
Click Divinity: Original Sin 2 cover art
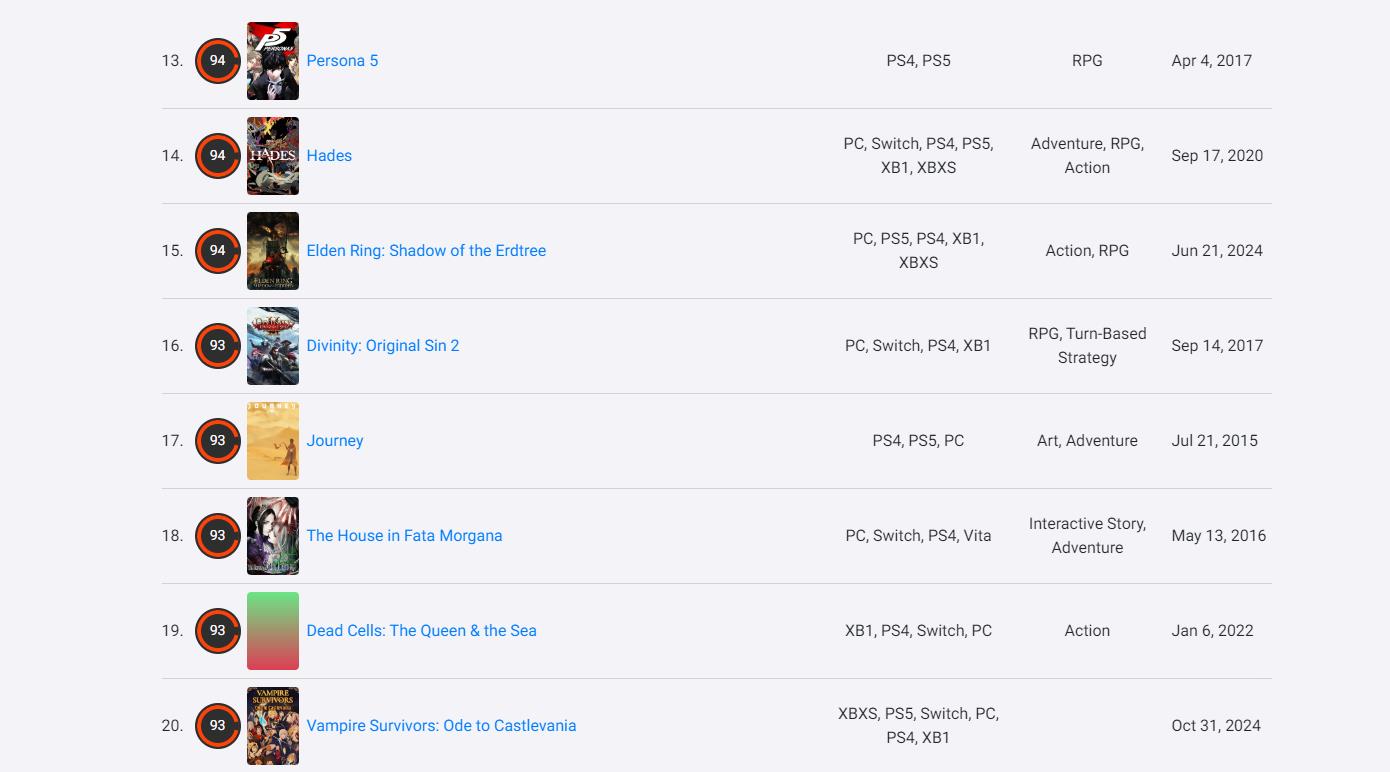[273, 346]
